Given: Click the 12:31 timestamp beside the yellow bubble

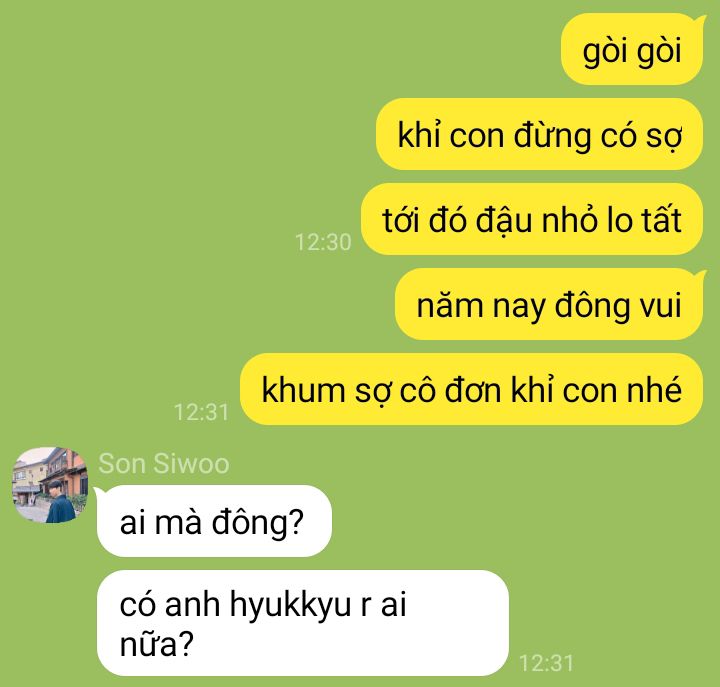Looking at the screenshot, I should pyautogui.click(x=201, y=412).
